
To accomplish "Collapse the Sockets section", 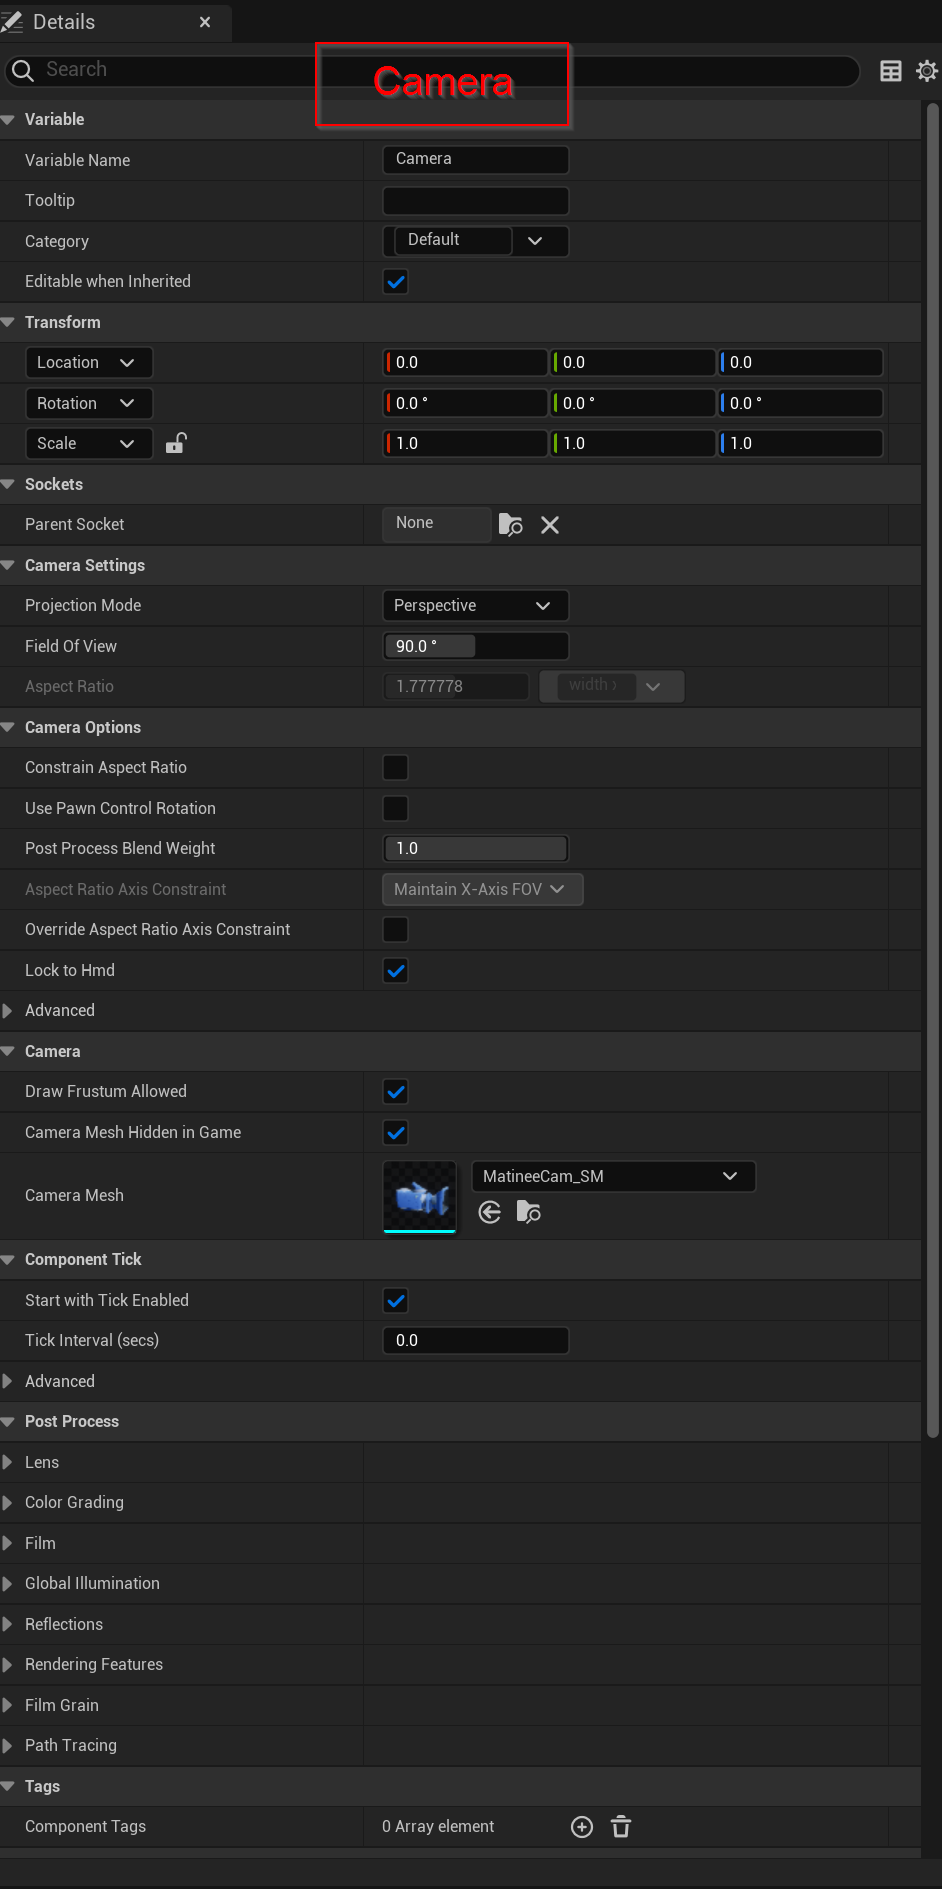I will click(8, 484).
